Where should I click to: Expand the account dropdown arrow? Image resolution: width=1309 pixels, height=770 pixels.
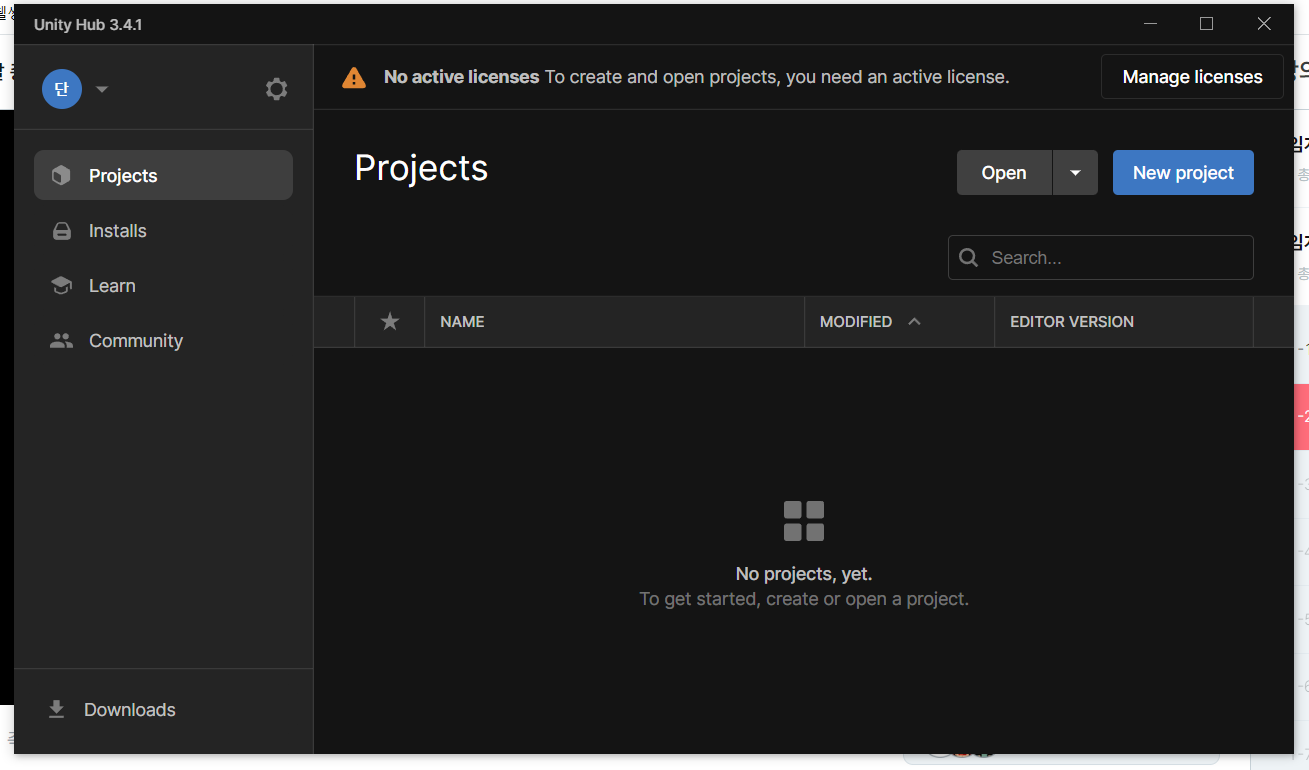(102, 89)
